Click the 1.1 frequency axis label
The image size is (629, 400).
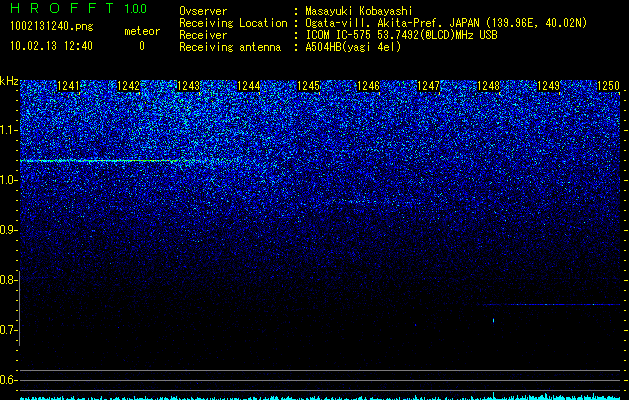8,130
